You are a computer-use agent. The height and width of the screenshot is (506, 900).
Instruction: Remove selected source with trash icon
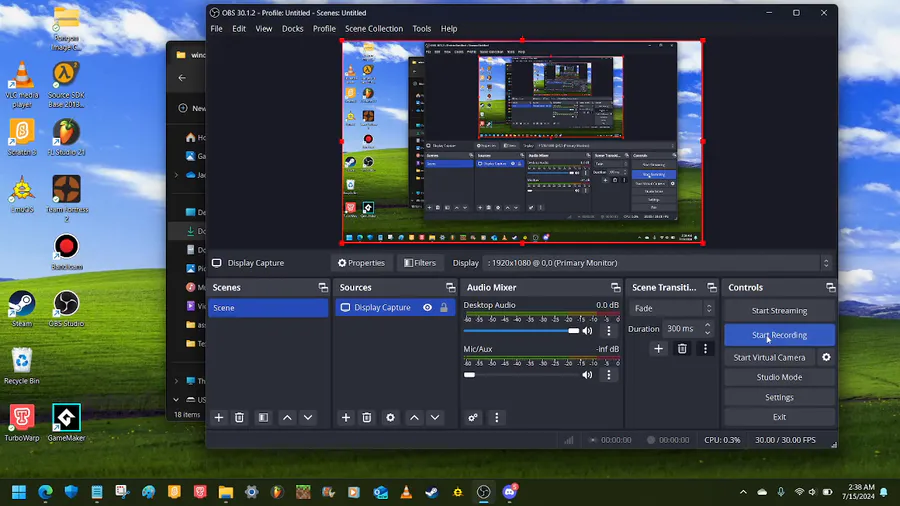[367, 418]
